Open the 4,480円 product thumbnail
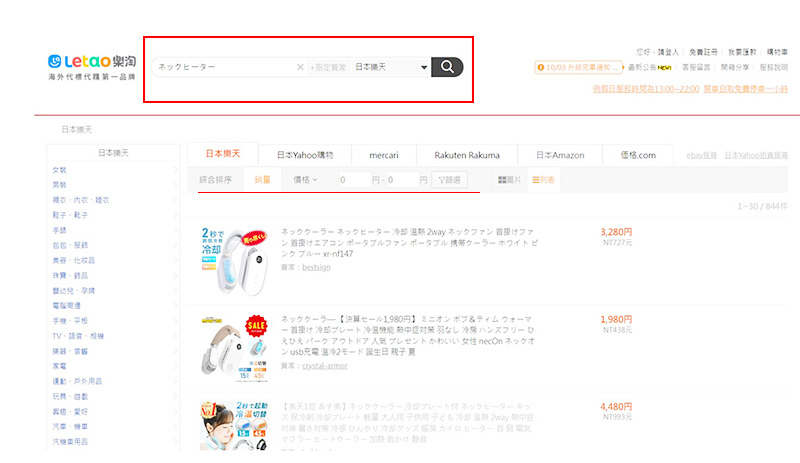This screenshot has width=800, height=463. pyautogui.click(x=234, y=426)
